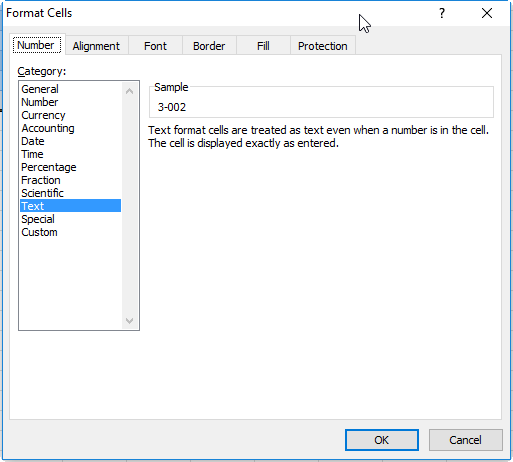Screen dimensions: 513x462
Task: Choose the Custom category
Action: coord(39,232)
